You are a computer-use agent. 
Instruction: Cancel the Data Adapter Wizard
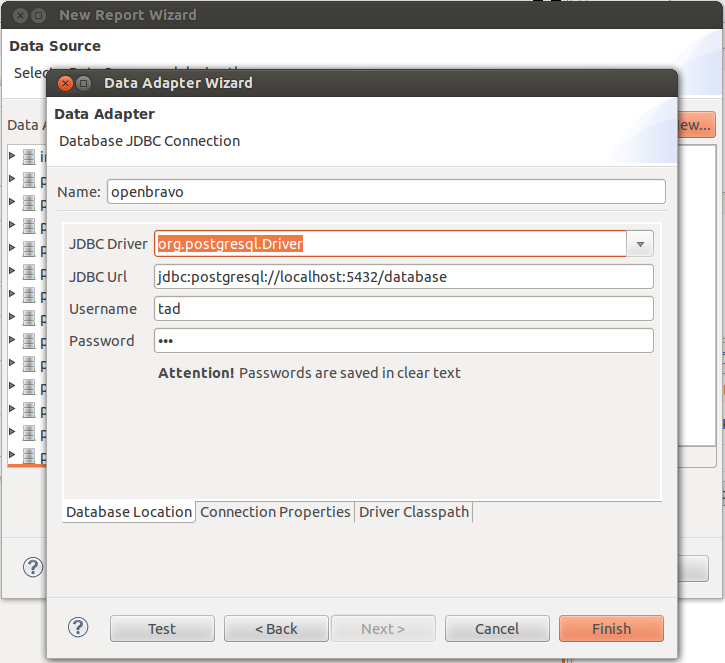tap(498, 628)
